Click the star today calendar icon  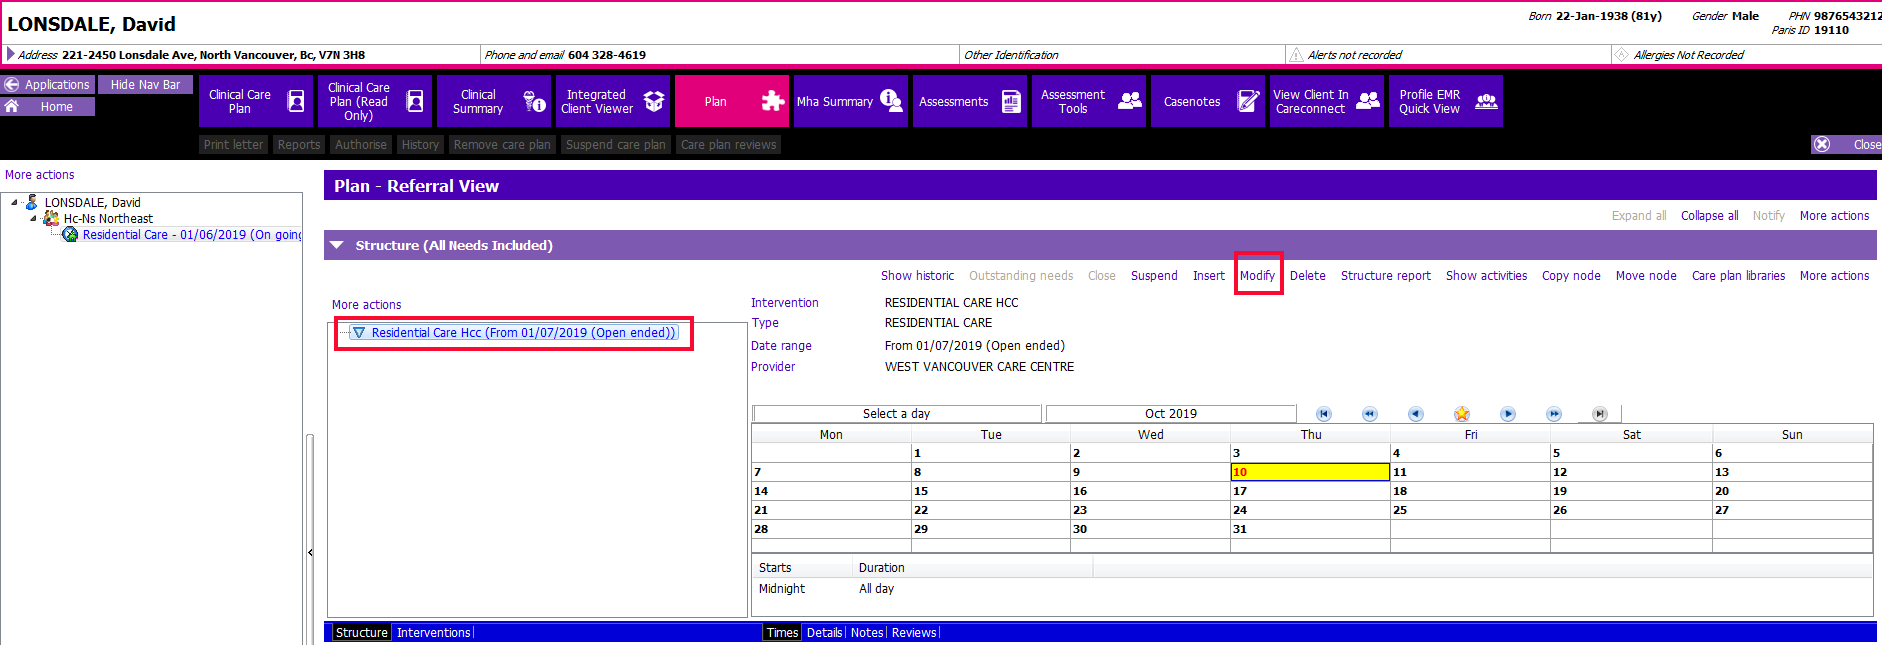[1462, 414]
